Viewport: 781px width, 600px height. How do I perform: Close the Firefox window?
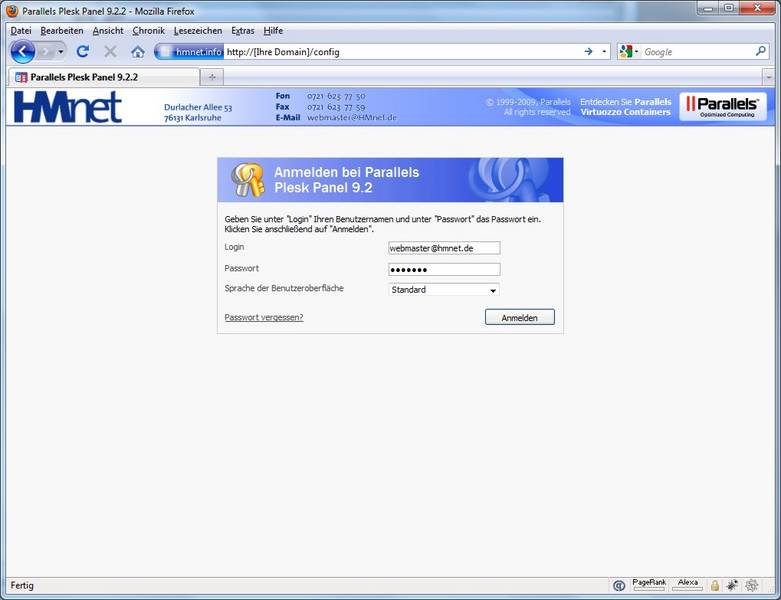coord(757,8)
